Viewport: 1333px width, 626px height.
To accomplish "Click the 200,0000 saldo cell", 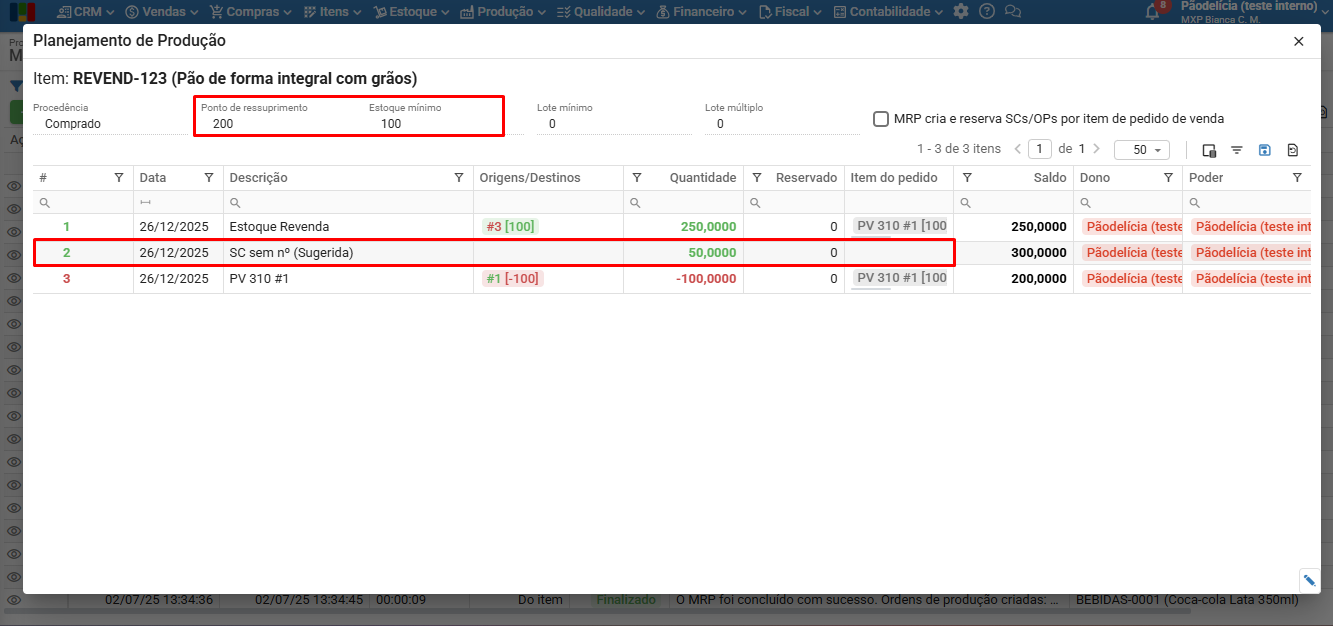I will 1013,279.
